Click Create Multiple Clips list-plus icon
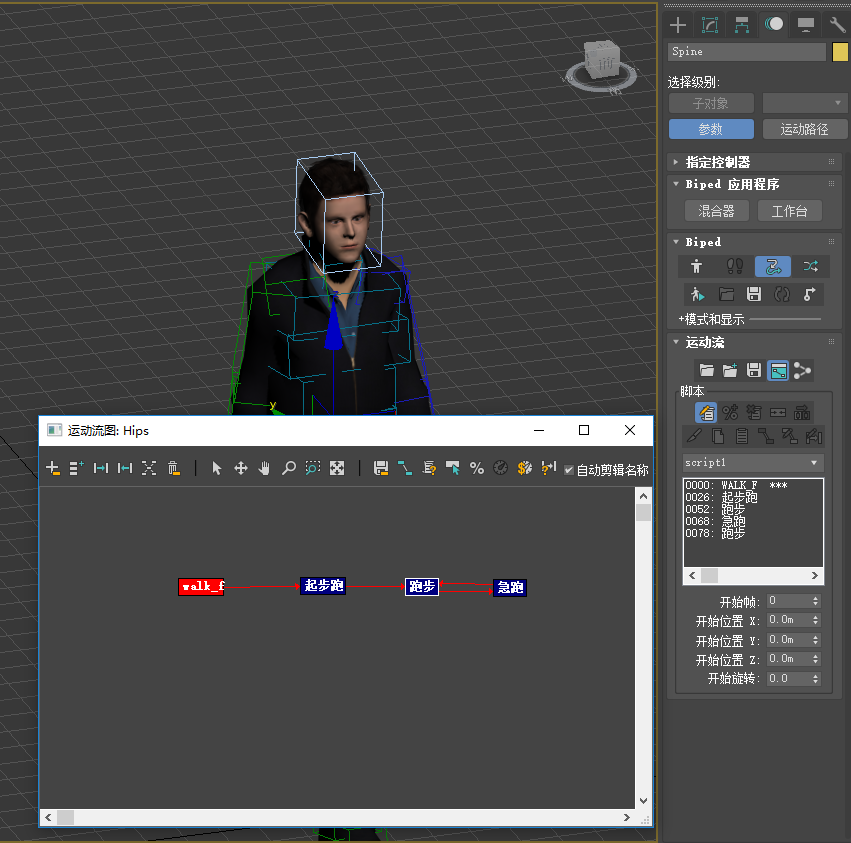The image size is (851, 843). pos(77,468)
